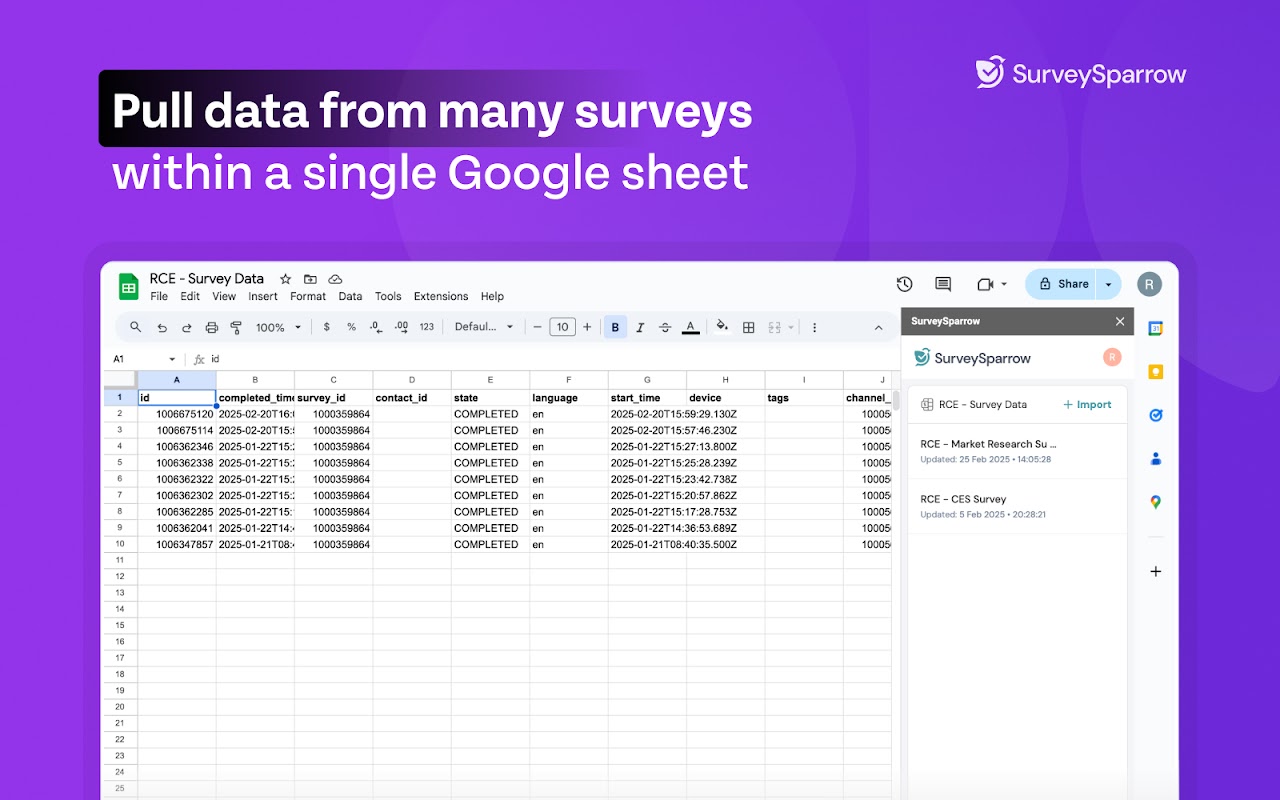This screenshot has width=1280, height=800.
Task: Click the formula bar containing id
Action: tap(550, 359)
